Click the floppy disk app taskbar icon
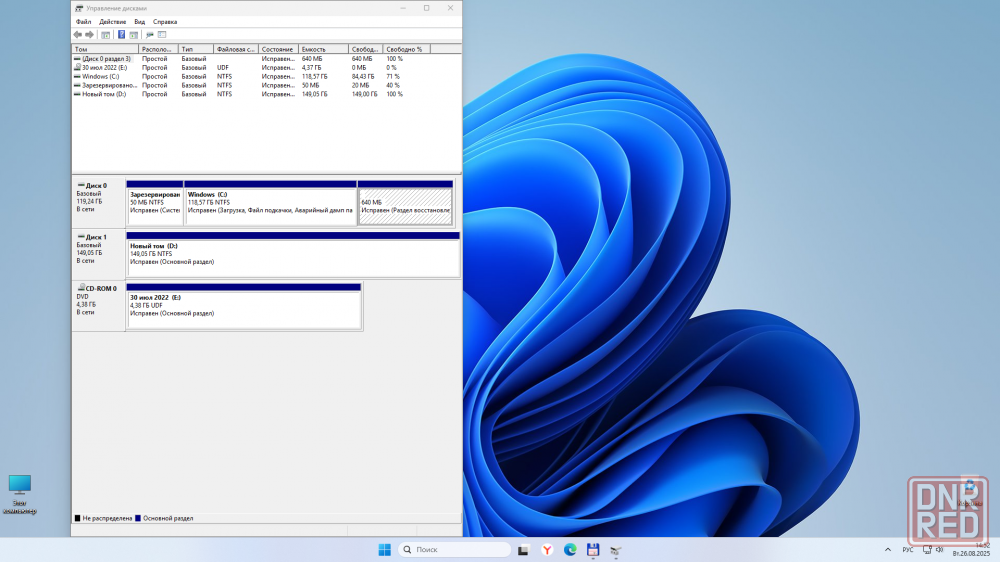This screenshot has height=562, width=1000. point(593,550)
